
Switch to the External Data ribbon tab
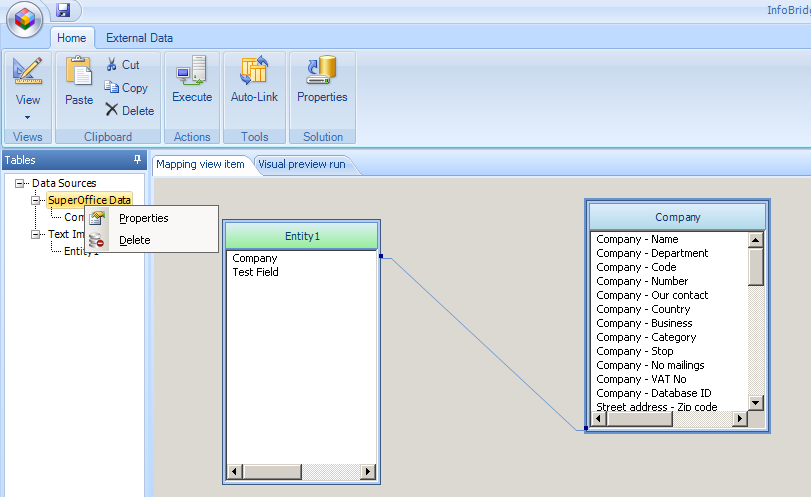coord(139,38)
